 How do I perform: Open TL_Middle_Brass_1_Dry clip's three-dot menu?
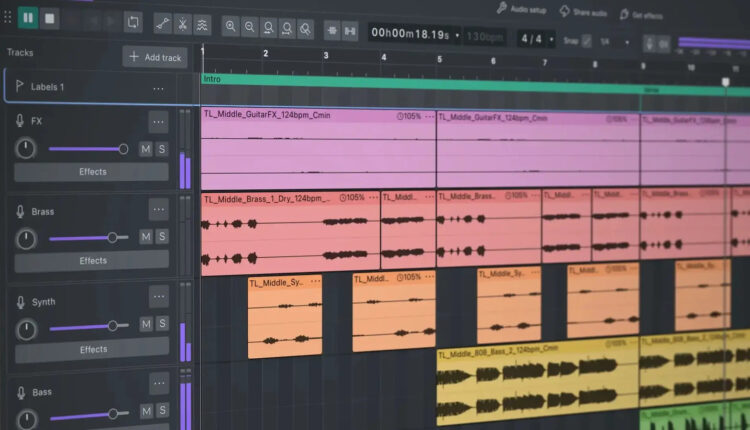point(373,198)
